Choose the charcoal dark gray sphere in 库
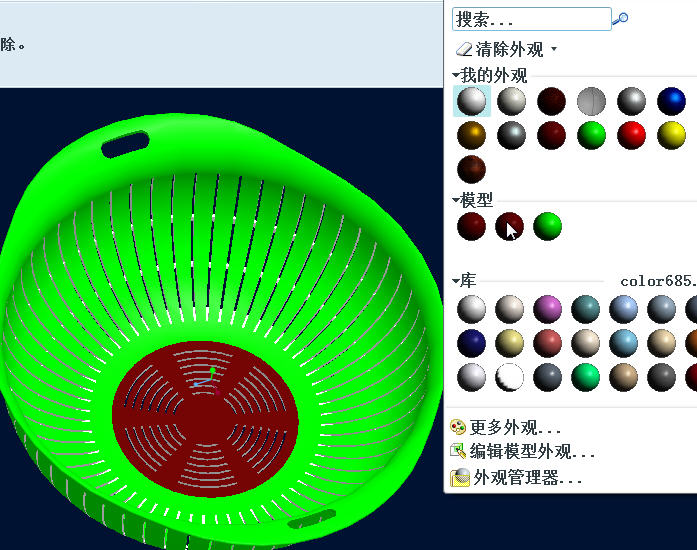697x550 pixels. pyautogui.click(x=661, y=377)
